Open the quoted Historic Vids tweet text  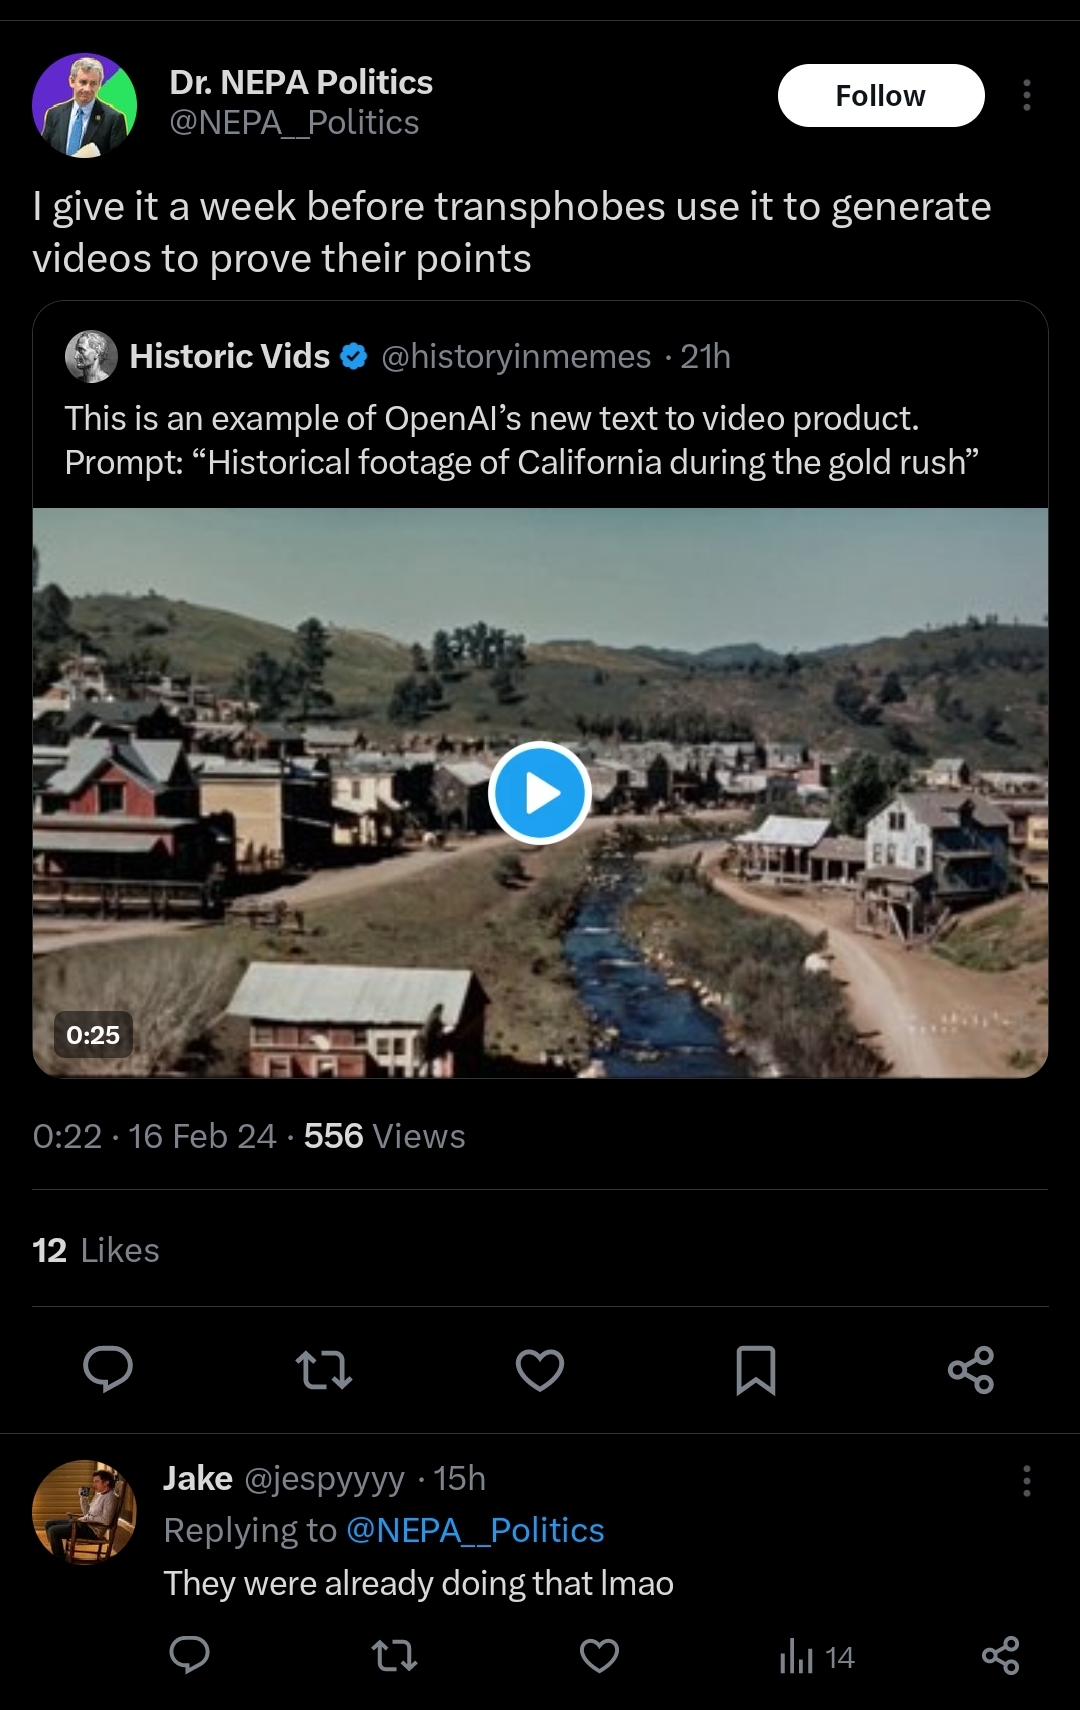520,440
